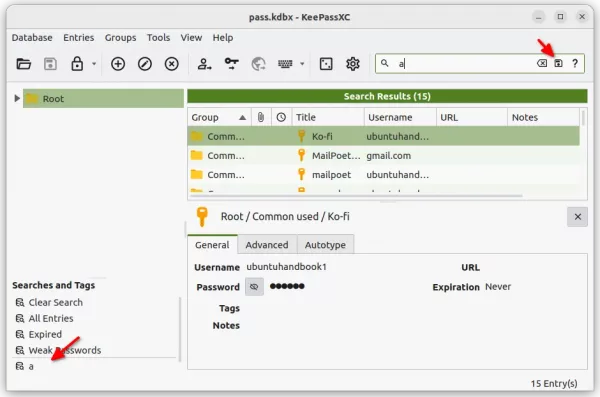The image size is (600, 397).
Task: Sort by expiry clock column header
Action: (281, 117)
